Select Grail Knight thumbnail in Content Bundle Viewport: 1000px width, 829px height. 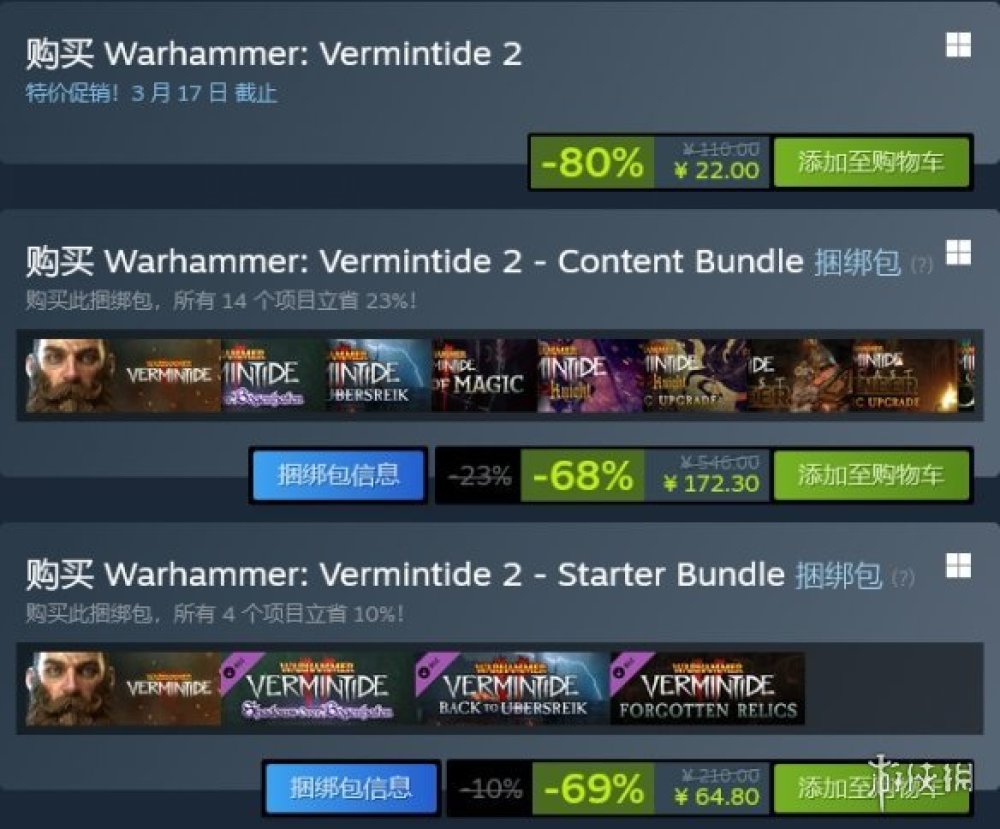tap(589, 375)
